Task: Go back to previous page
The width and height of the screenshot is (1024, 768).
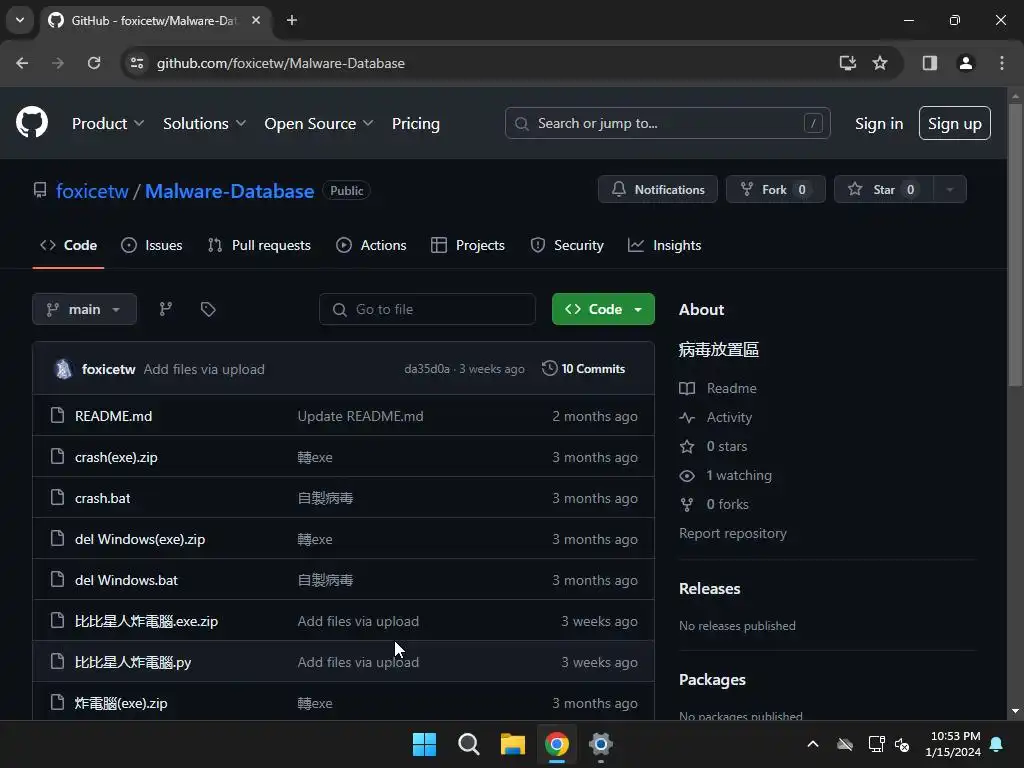Action: click(22, 63)
